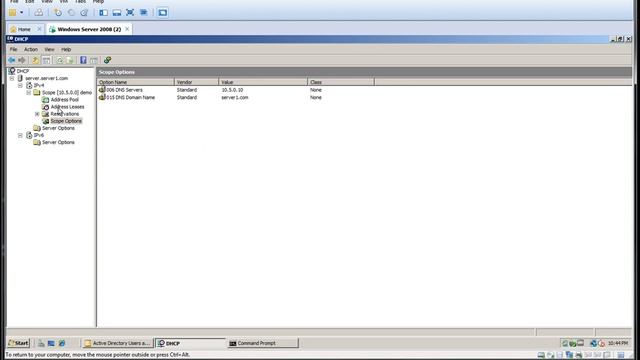This screenshot has height=360, width=640.
Task: Close the Windows Server 2008 (2) tab
Action: (127, 29)
